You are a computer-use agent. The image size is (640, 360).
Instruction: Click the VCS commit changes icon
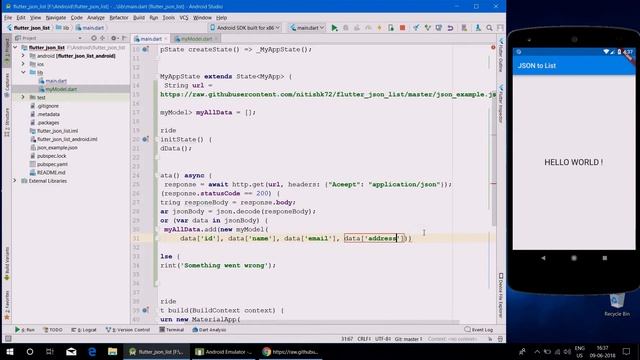click(x=427, y=28)
